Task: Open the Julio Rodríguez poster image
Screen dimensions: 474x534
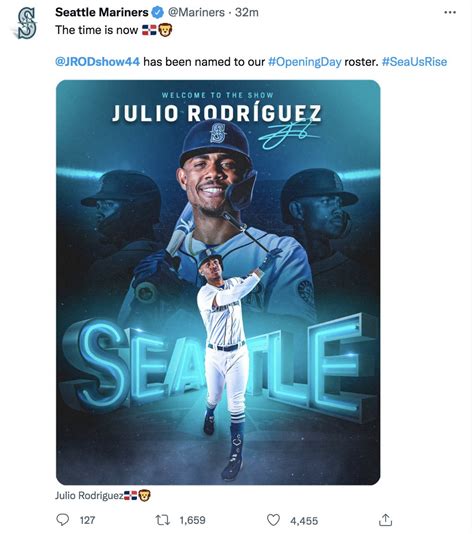Action: (218, 282)
